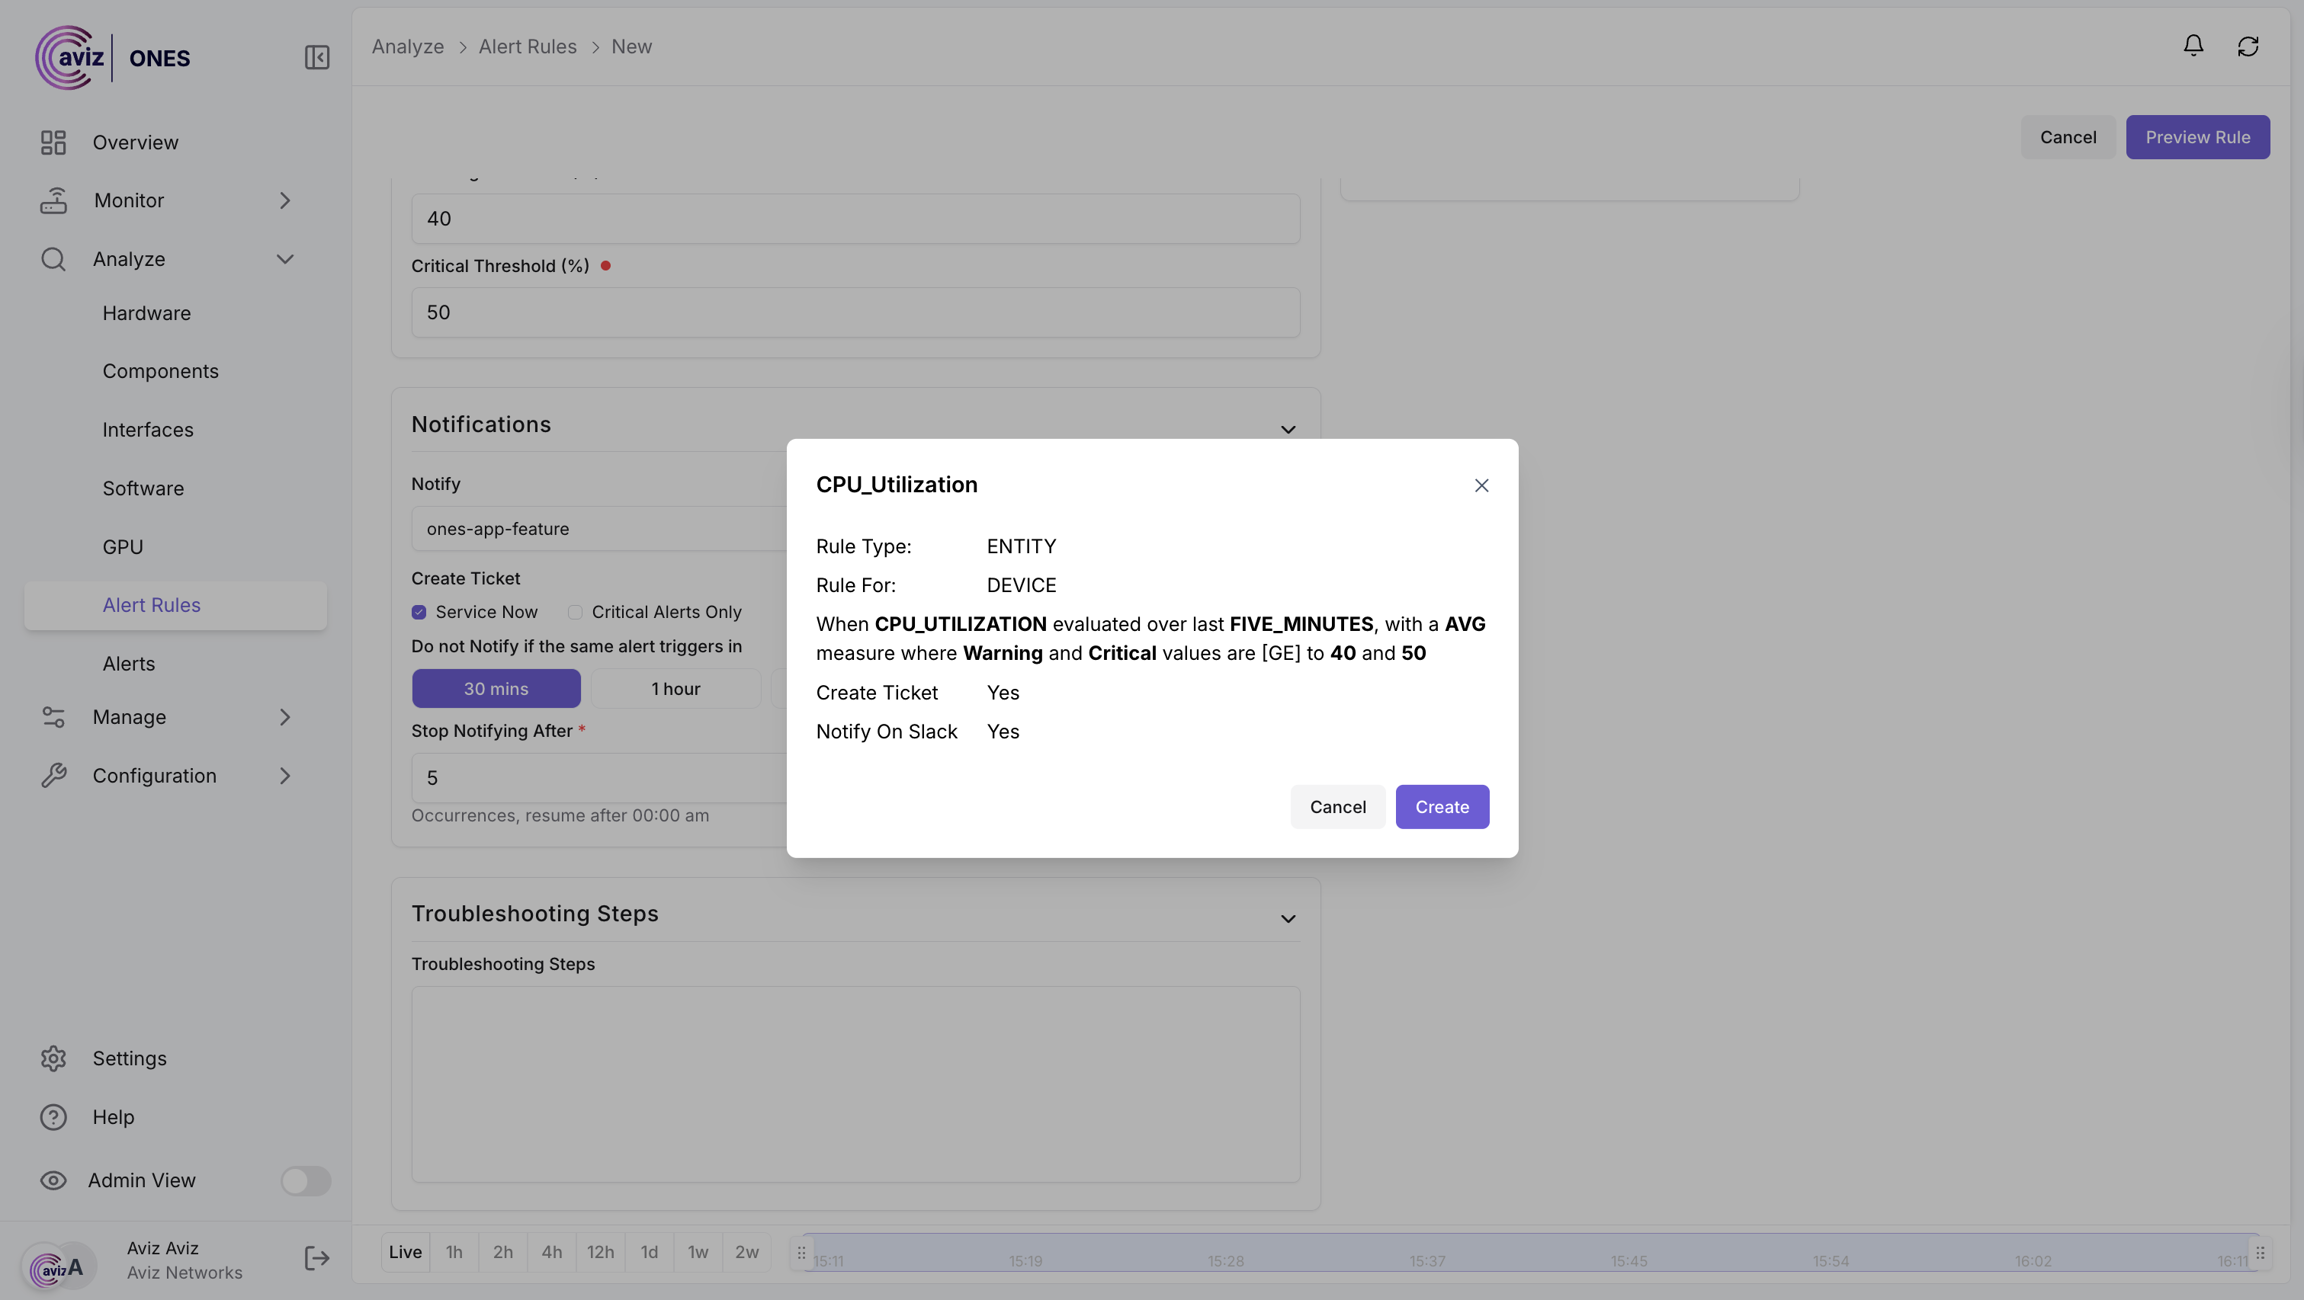Toggle the Admin View switch

pos(305,1180)
